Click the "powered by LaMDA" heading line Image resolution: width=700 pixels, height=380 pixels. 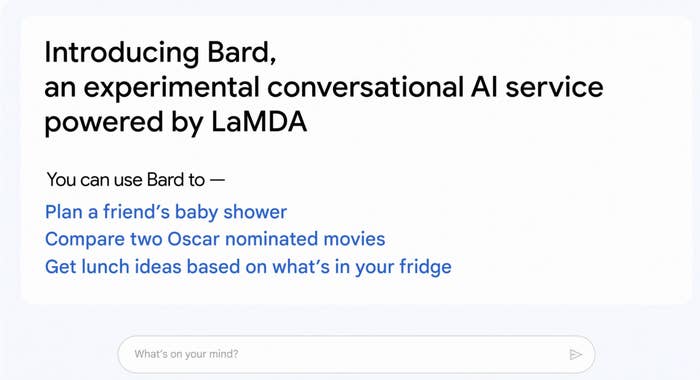click(x=175, y=122)
